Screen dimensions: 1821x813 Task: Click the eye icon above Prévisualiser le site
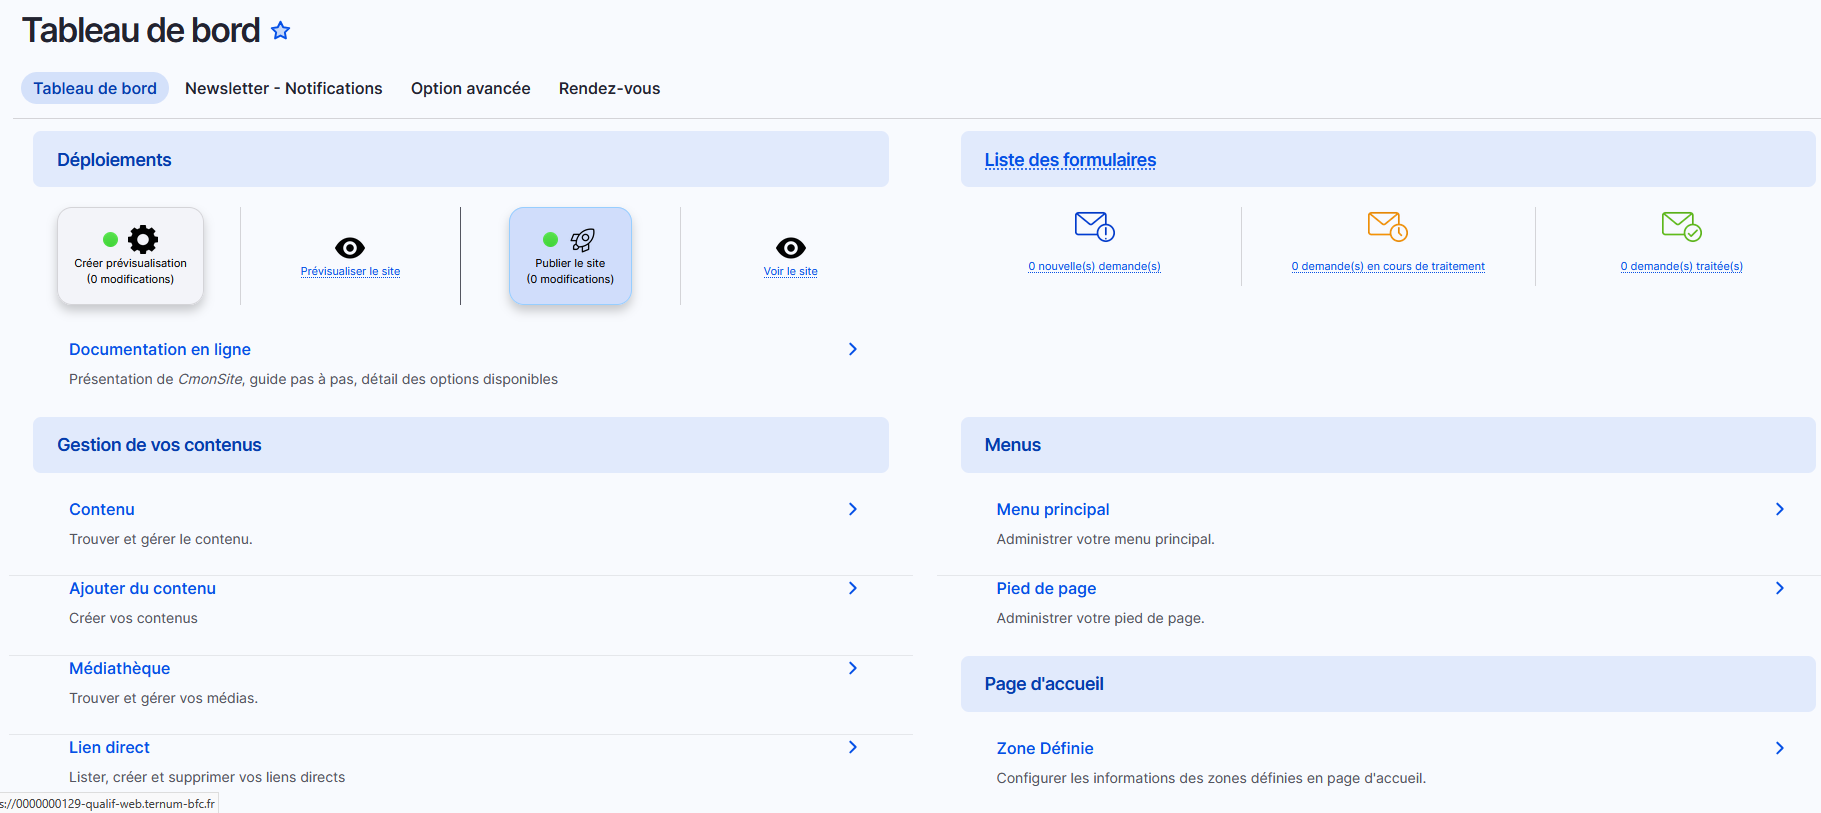coord(350,248)
